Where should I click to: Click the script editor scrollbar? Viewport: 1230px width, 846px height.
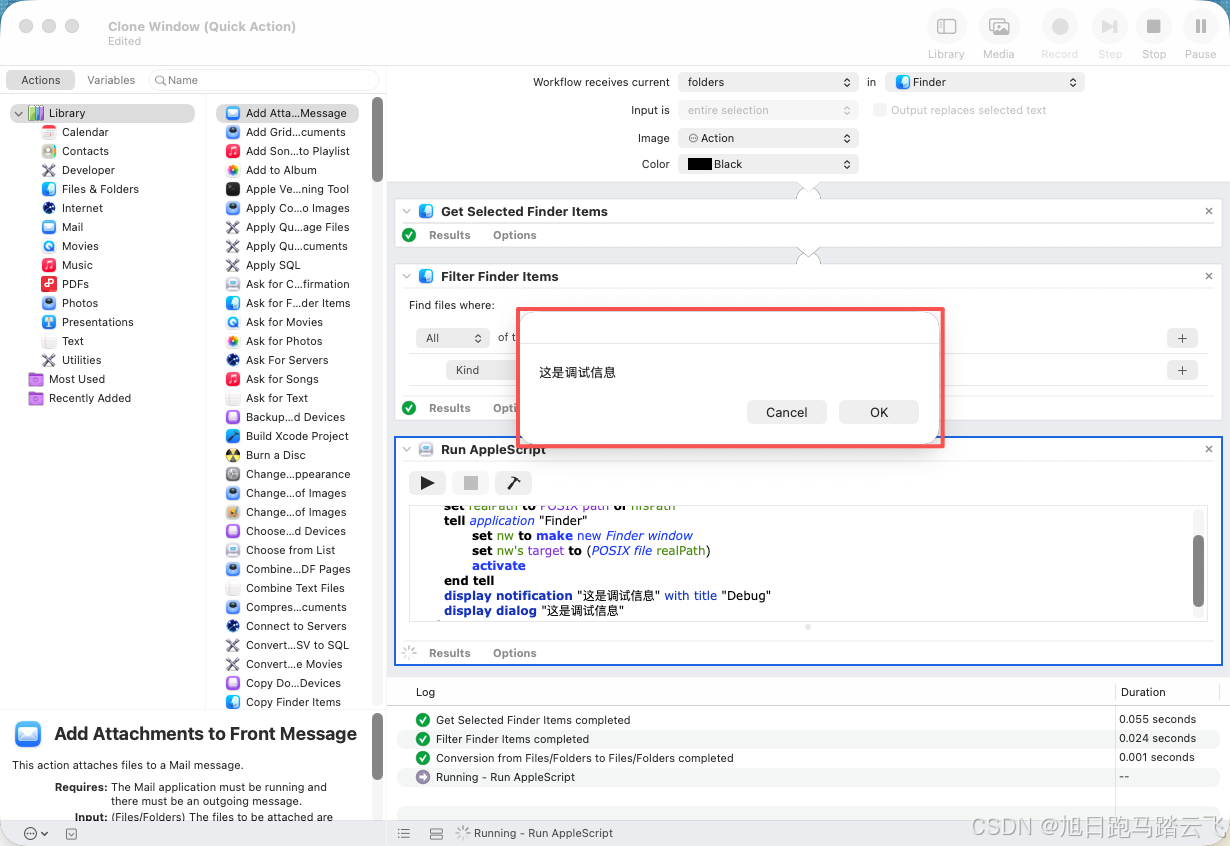[1199, 570]
